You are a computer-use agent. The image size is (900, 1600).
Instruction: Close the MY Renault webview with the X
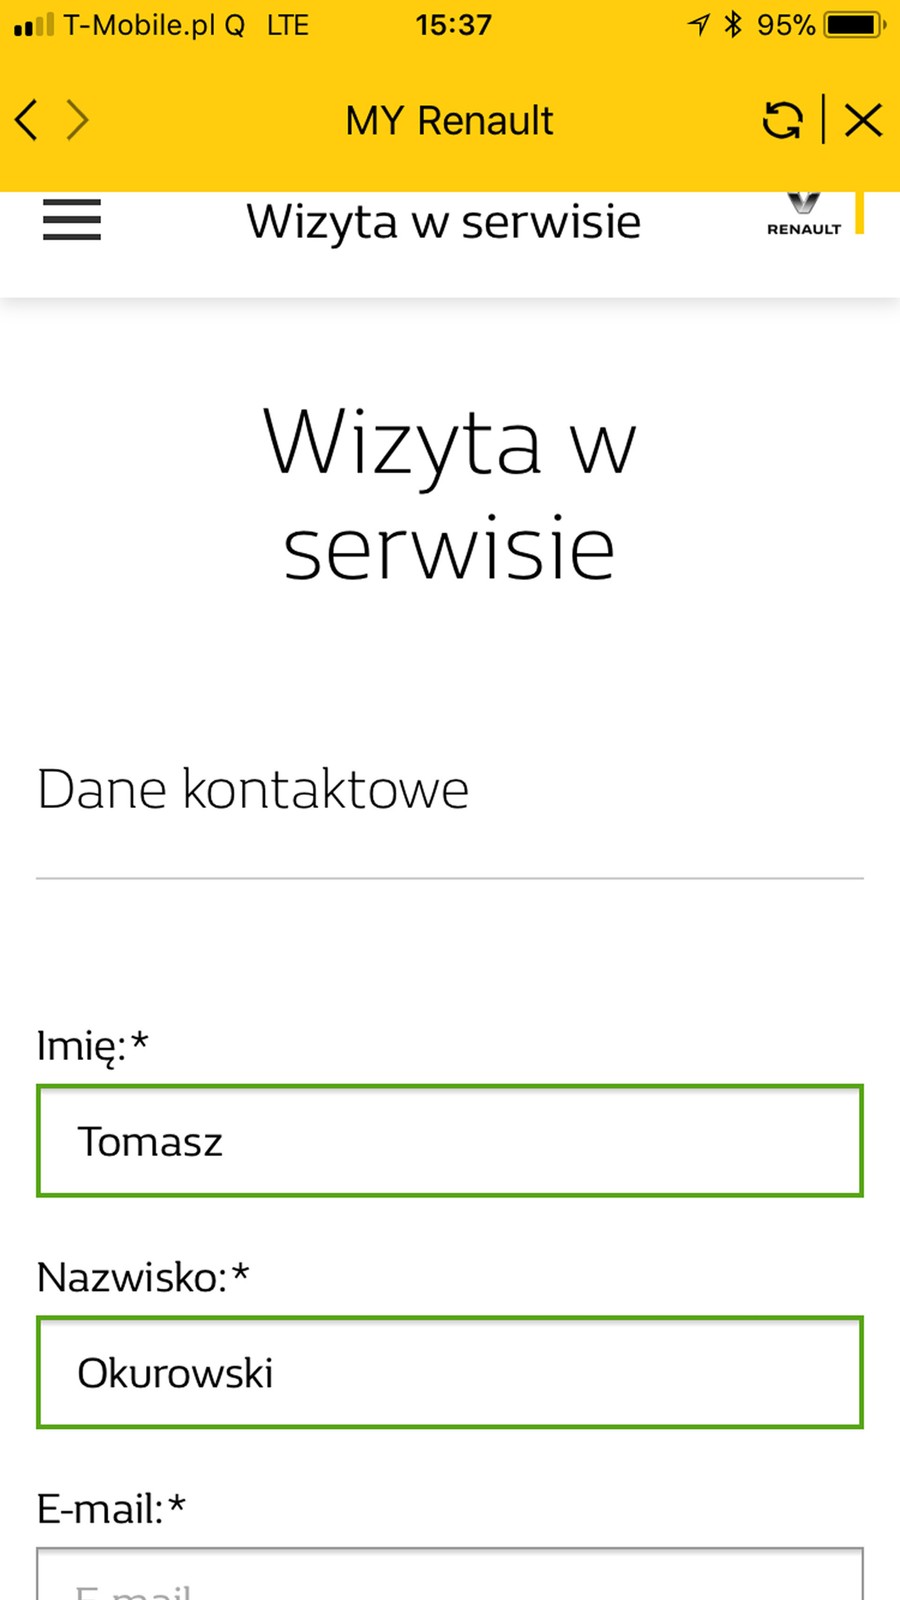tap(863, 120)
